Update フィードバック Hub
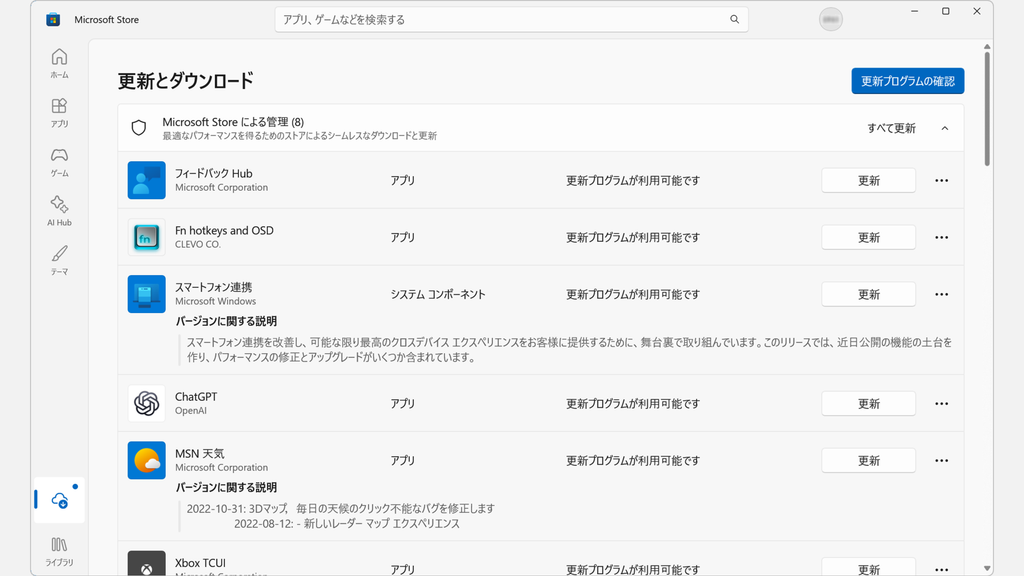Screen dimensions: 1024x576 [x=868, y=180]
